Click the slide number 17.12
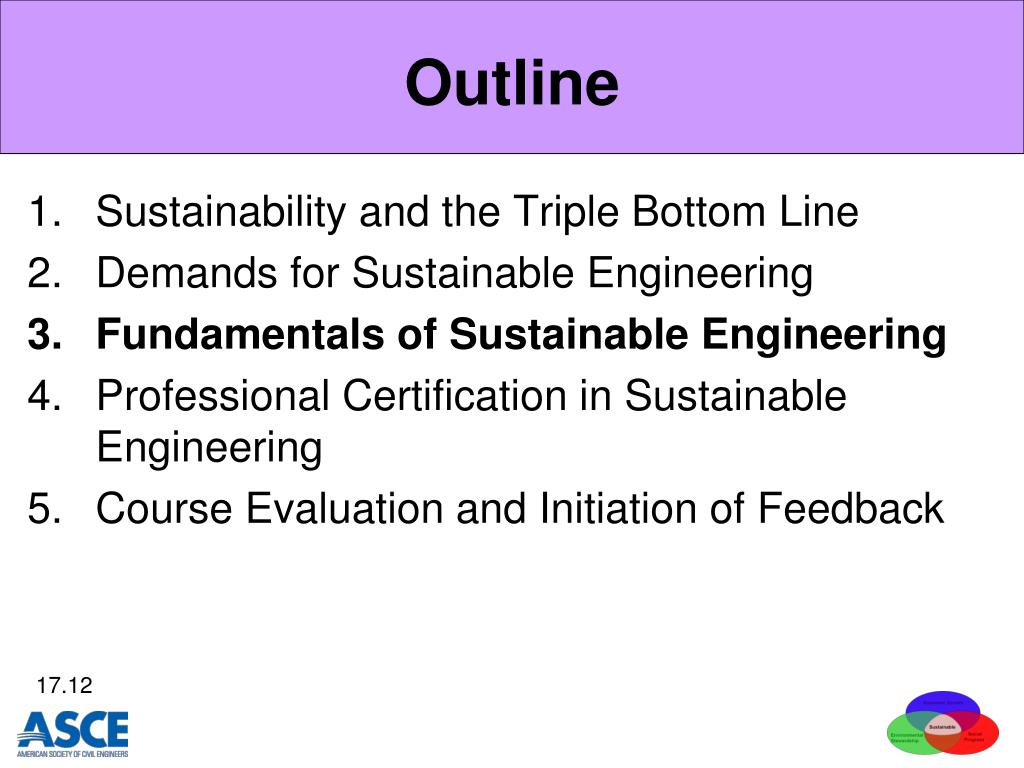This screenshot has height=768, width=1024. (x=64, y=686)
